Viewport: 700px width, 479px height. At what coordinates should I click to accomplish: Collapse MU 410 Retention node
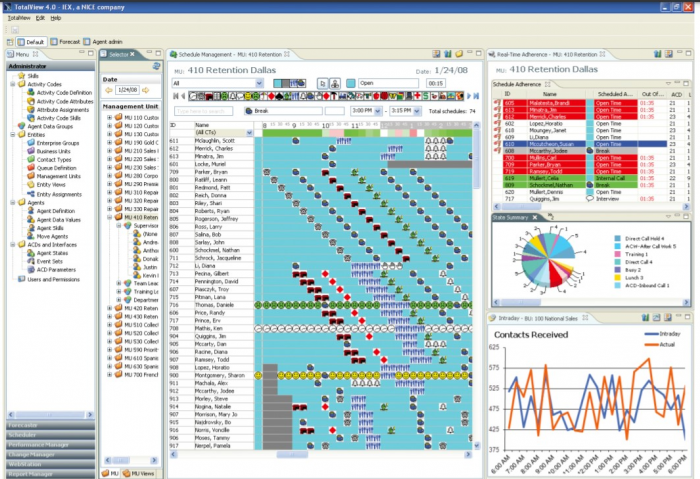click(x=109, y=217)
